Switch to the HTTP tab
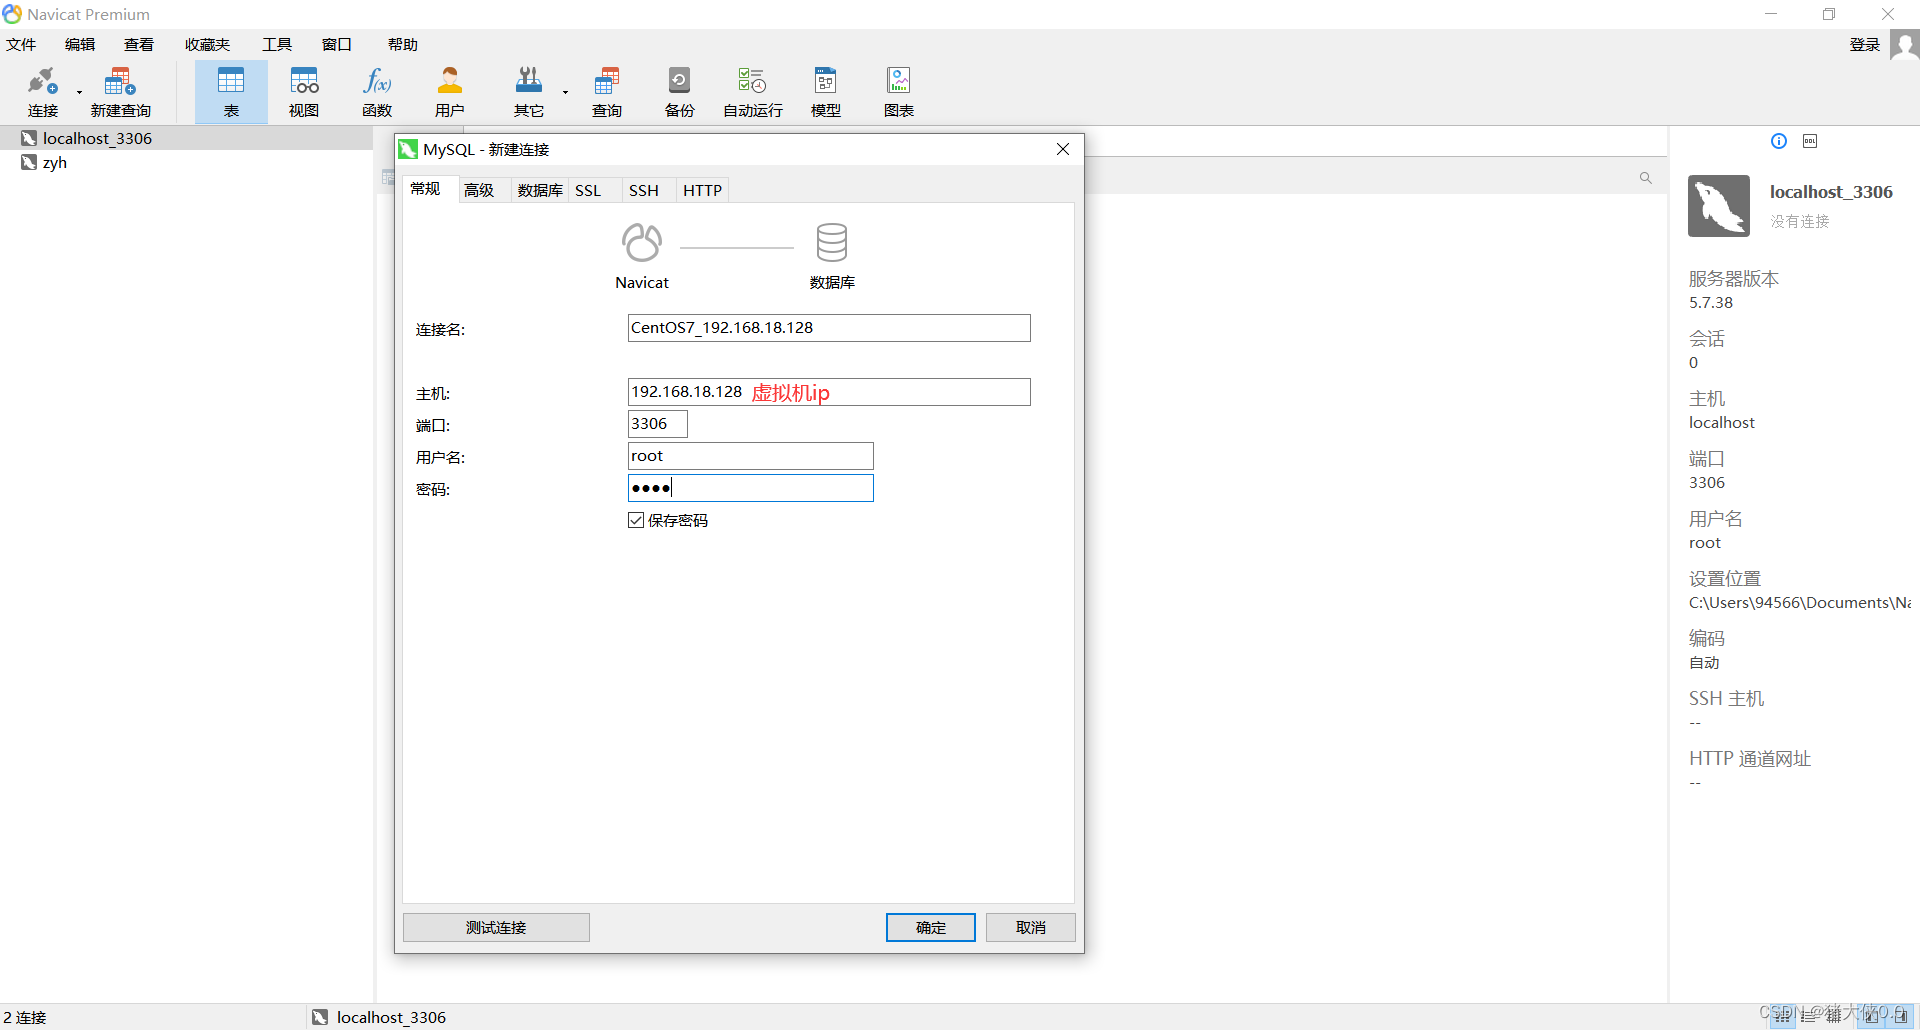Image resolution: width=1920 pixels, height=1030 pixels. click(703, 190)
